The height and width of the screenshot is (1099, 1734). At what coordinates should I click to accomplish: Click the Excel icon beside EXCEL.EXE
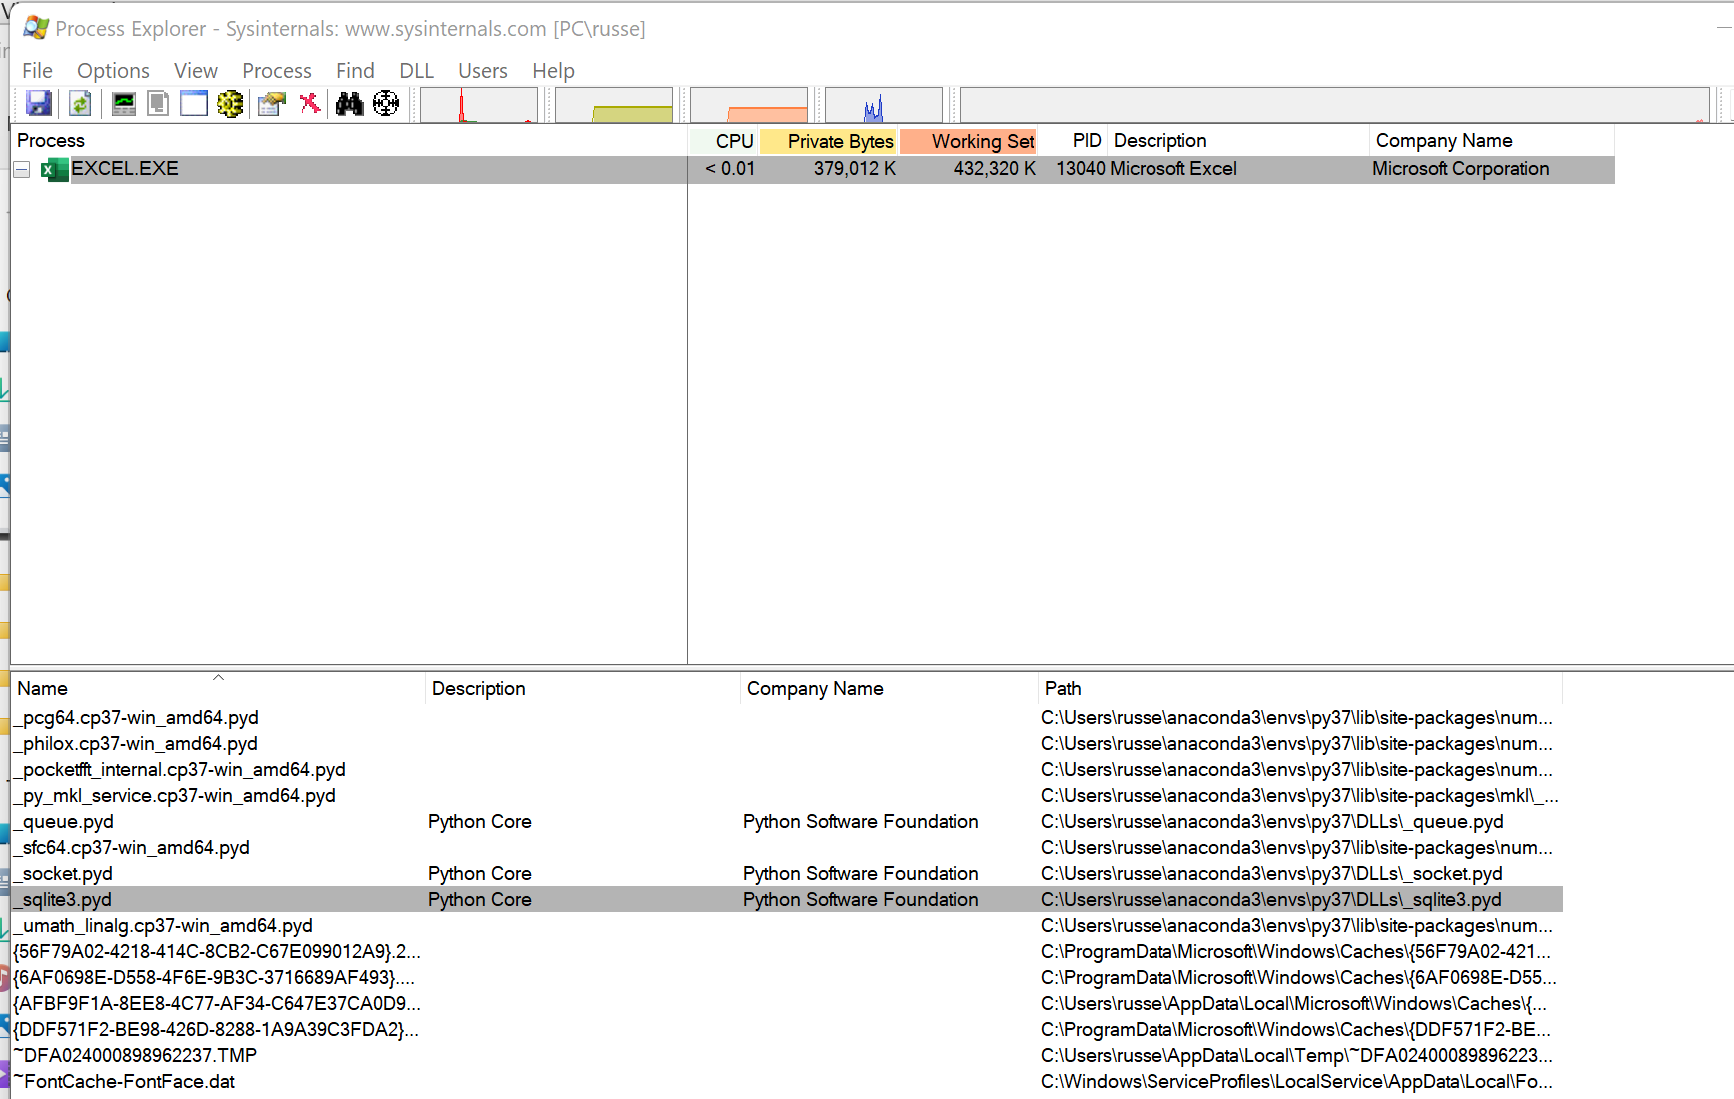pos(53,169)
